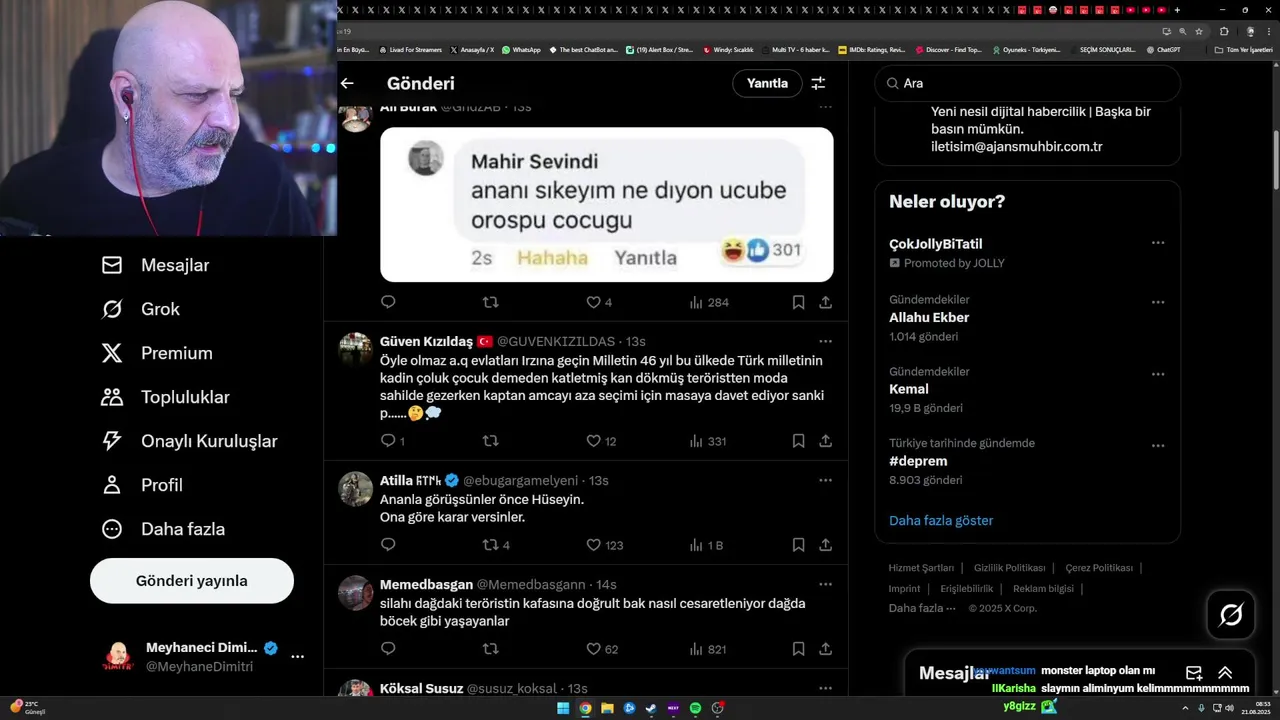This screenshot has height=720, width=1280.
Task: Repost Atilla's post with 4 reposts
Action: (496, 545)
